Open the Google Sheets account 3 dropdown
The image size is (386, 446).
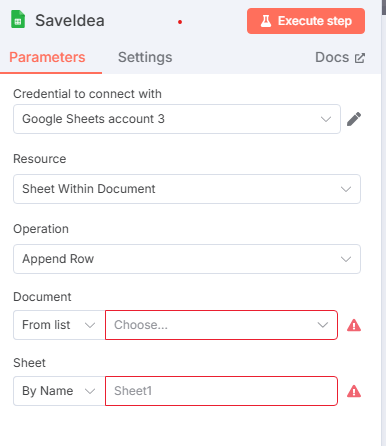[177, 119]
